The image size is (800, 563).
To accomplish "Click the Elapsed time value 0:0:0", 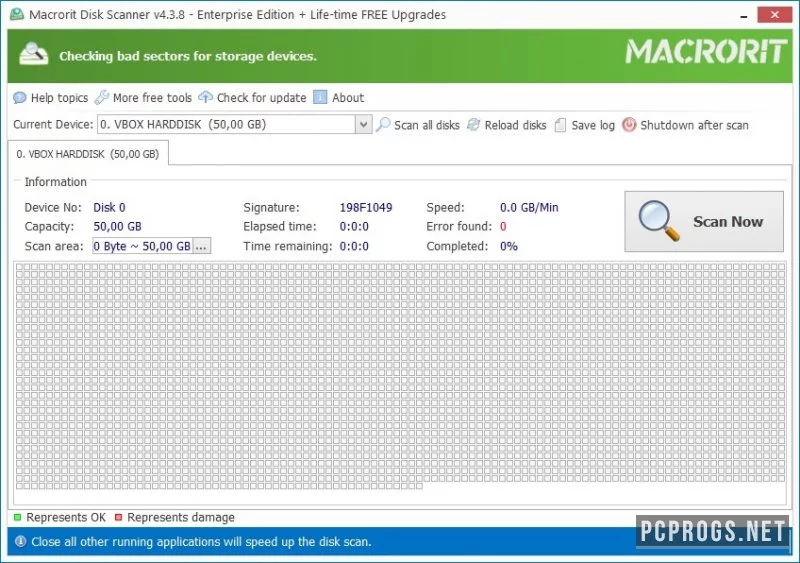I will coord(354,226).
